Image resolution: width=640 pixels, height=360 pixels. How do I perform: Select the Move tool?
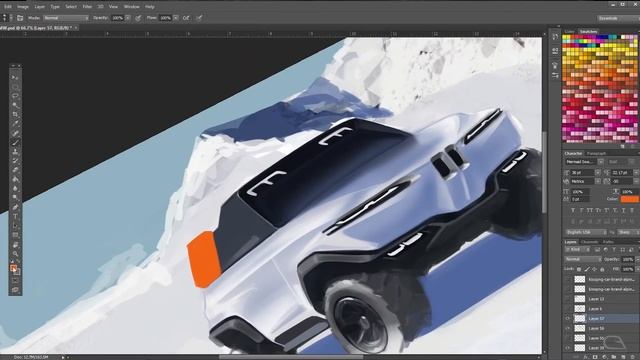(x=15, y=77)
